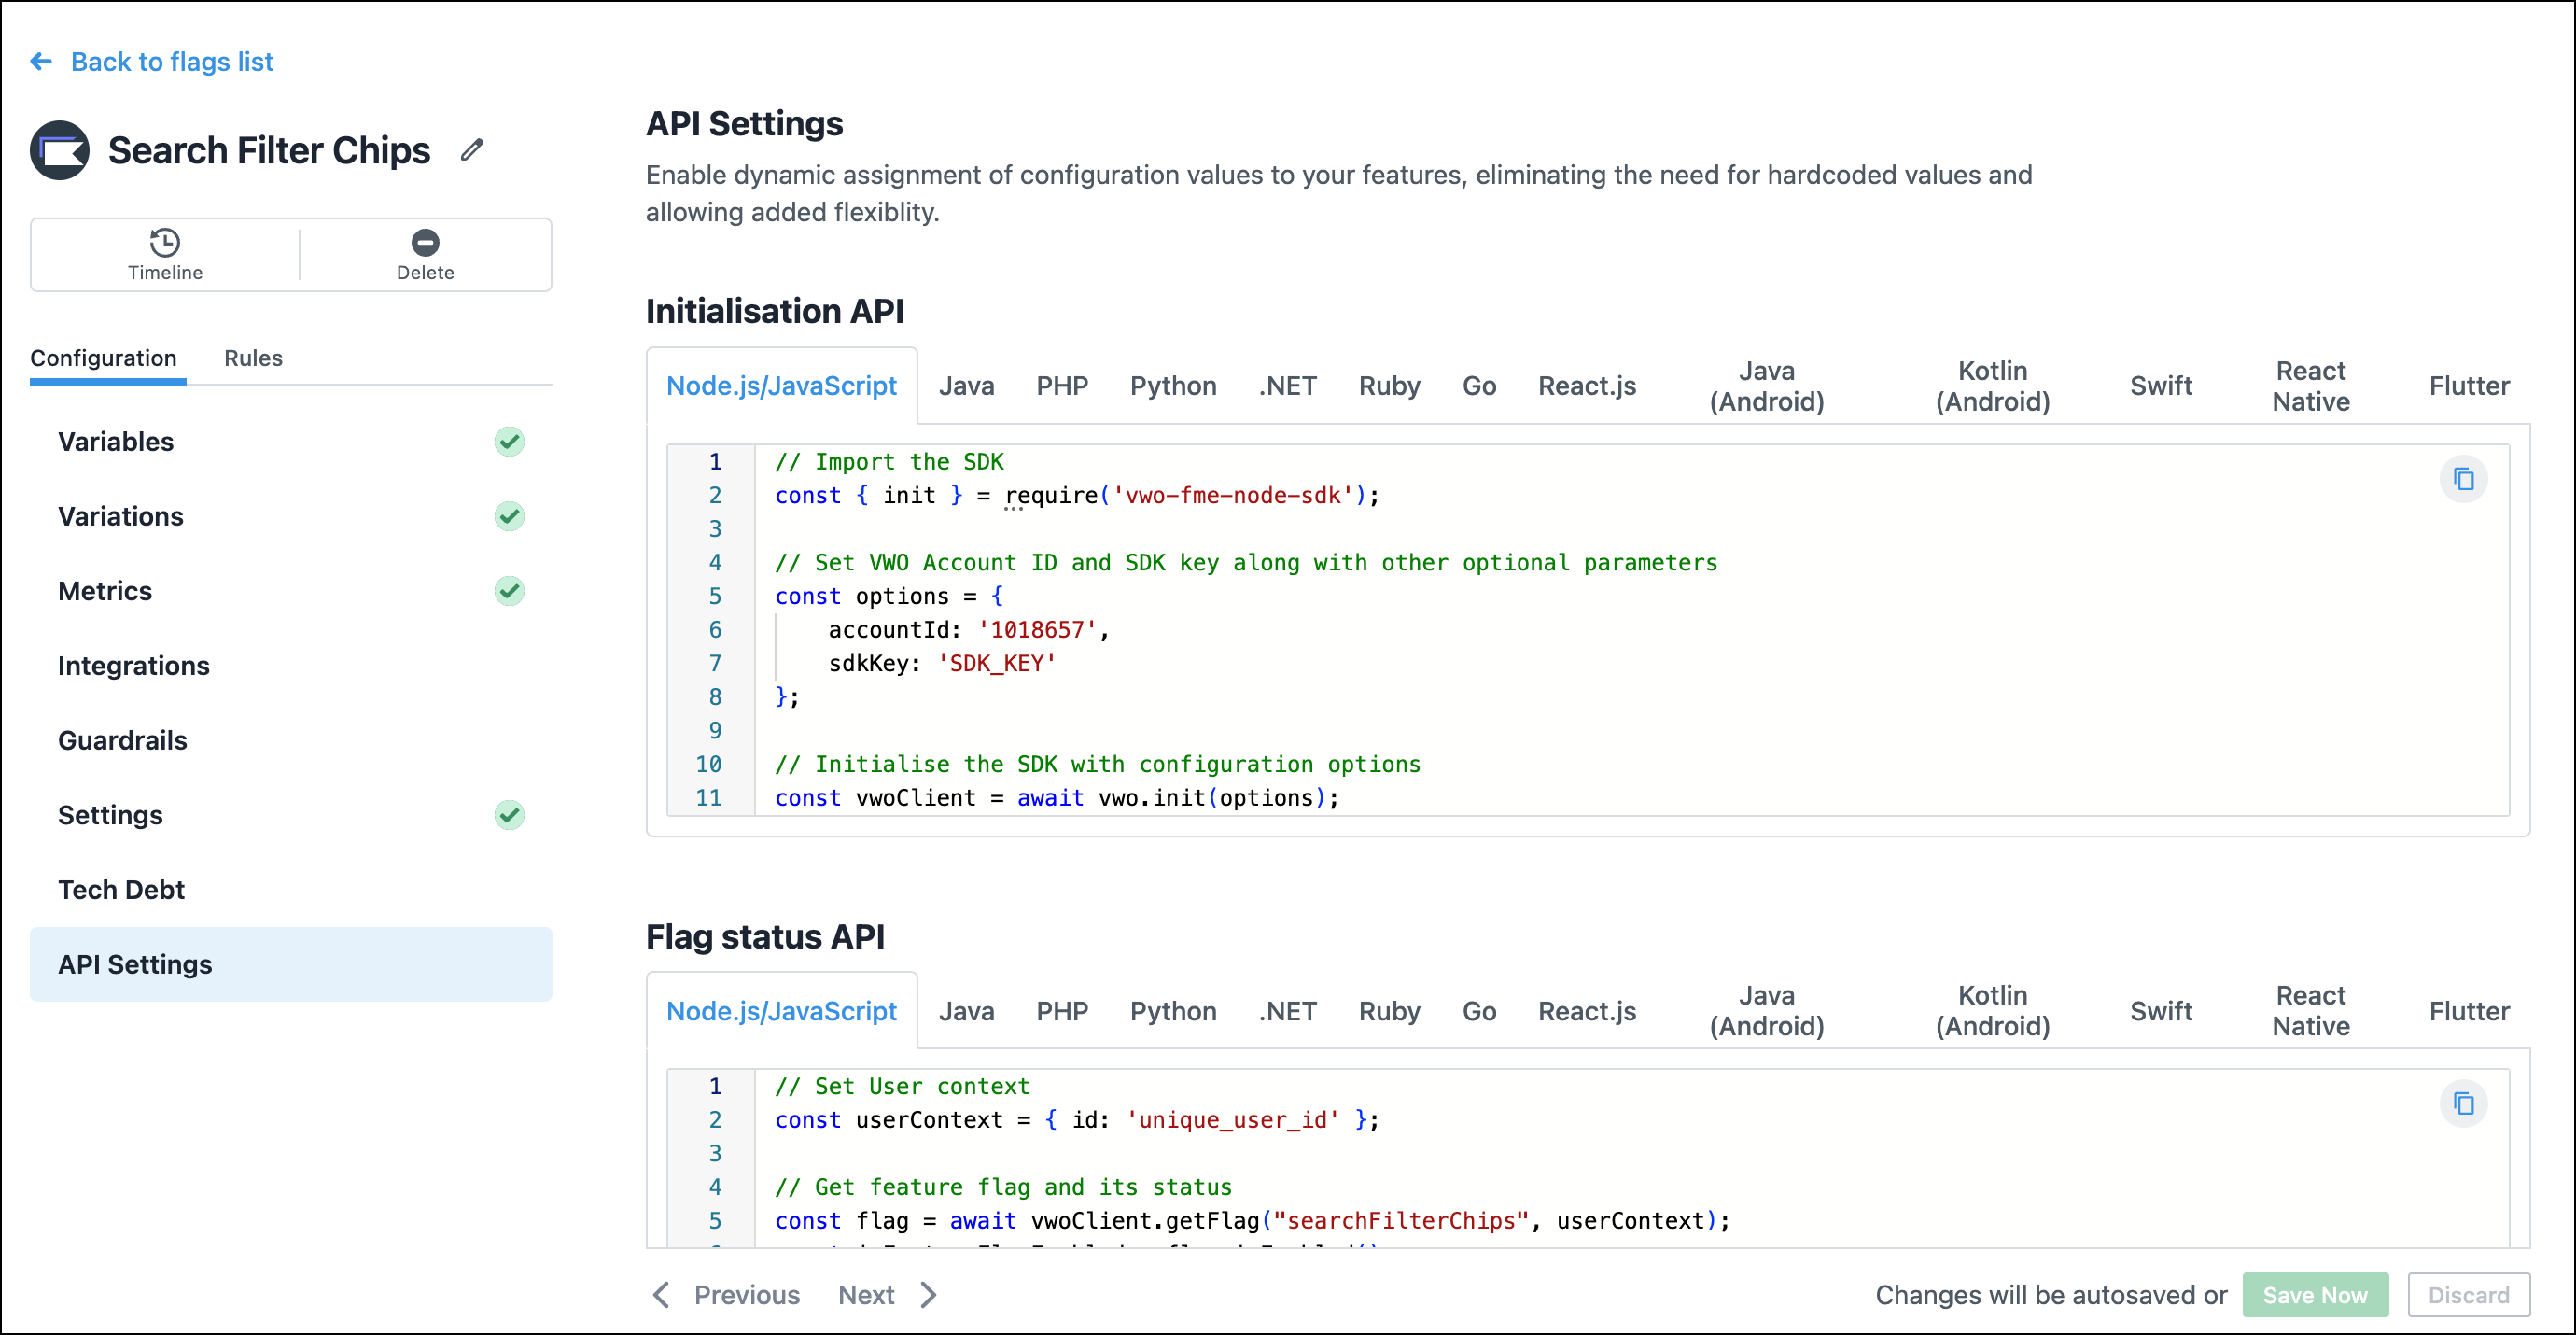2576x1335 pixels.
Task: Select Kotlin (Android) tab in Flag status API
Action: pos(1992,1011)
